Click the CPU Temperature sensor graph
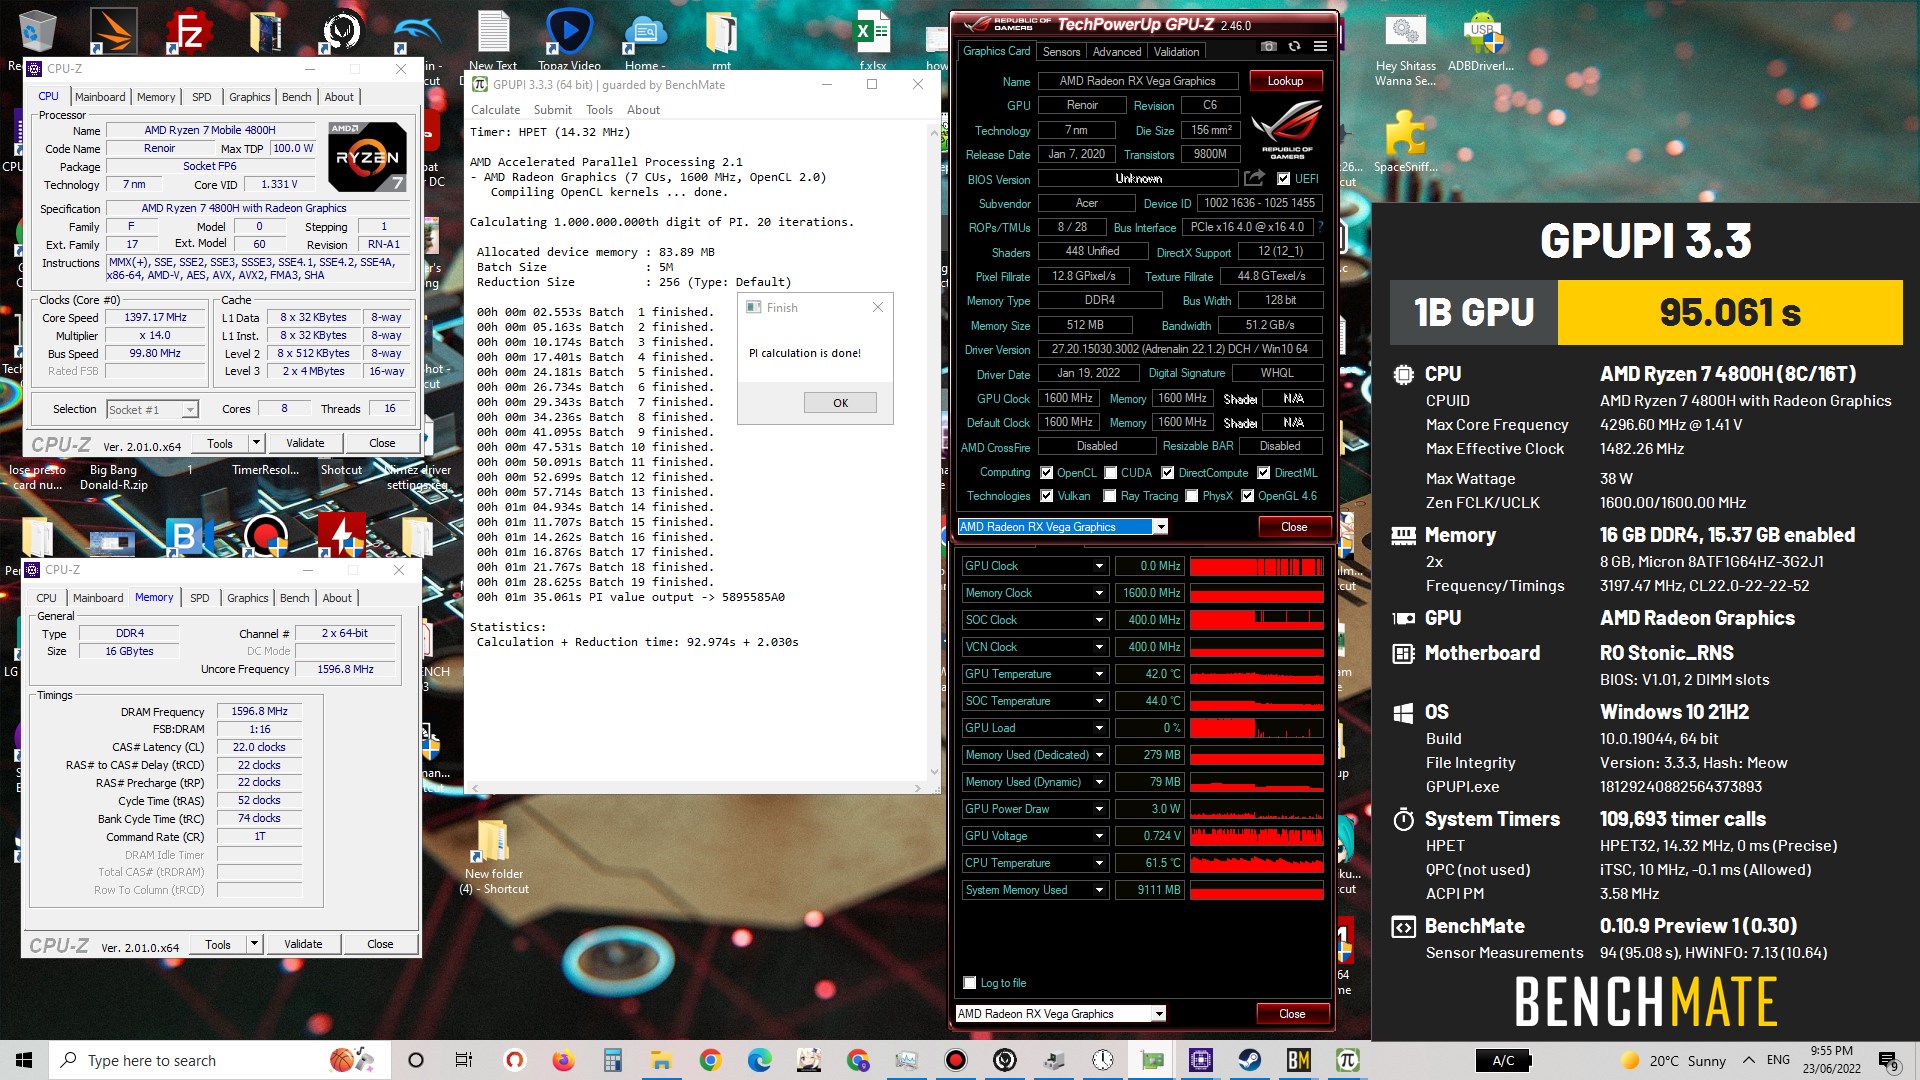Viewport: 1920px width, 1080px height. coord(1256,863)
